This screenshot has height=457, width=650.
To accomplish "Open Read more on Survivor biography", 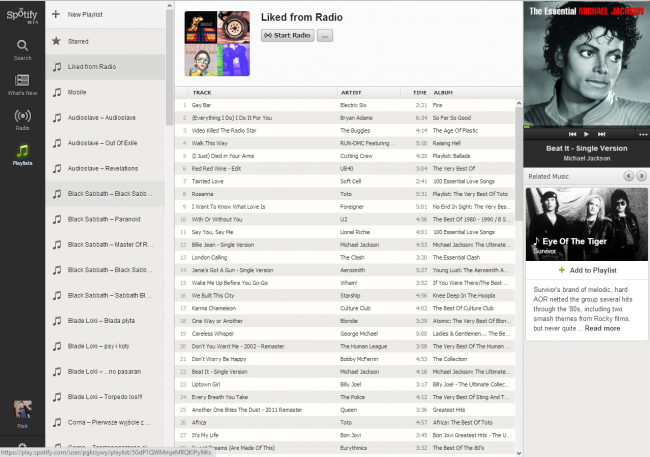I will [602, 328].
